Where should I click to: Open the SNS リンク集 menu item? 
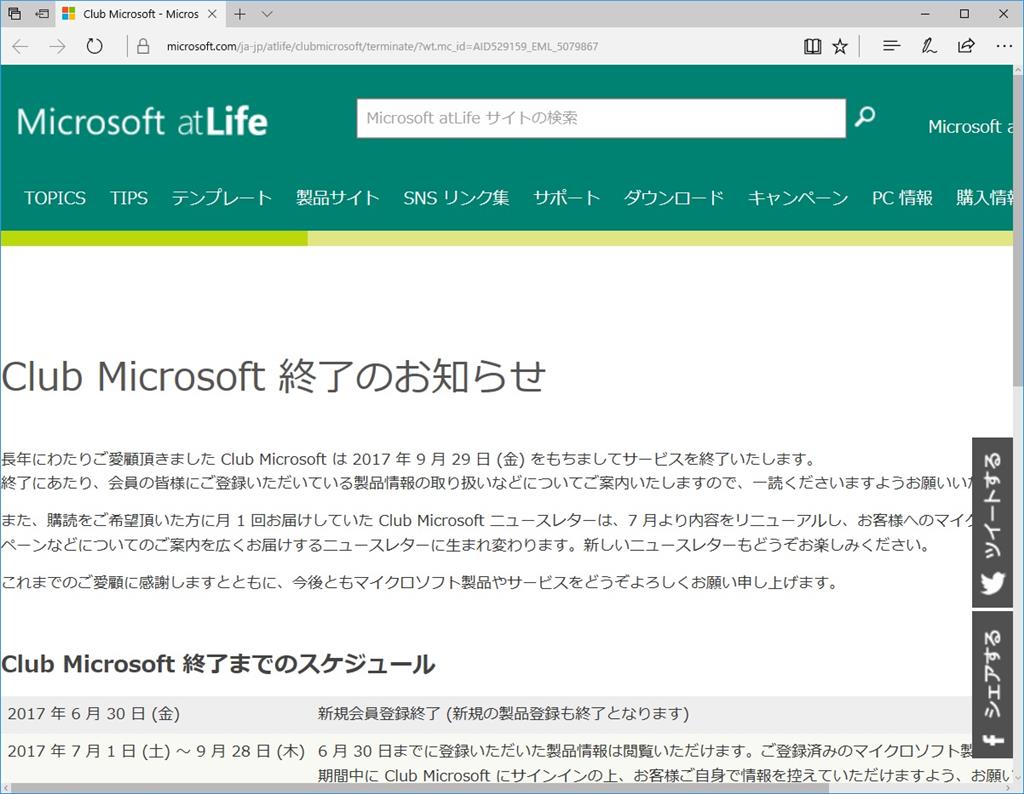456,198
